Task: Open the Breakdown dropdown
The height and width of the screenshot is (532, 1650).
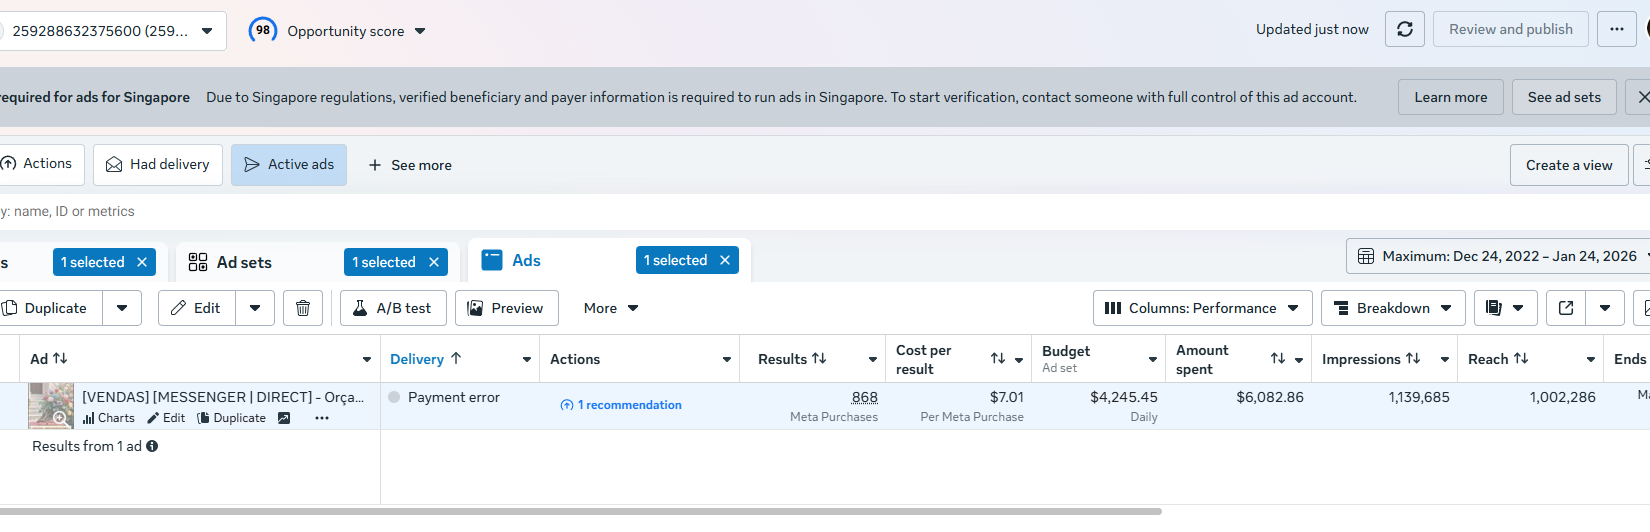Action: click(x=1392, y=308)
